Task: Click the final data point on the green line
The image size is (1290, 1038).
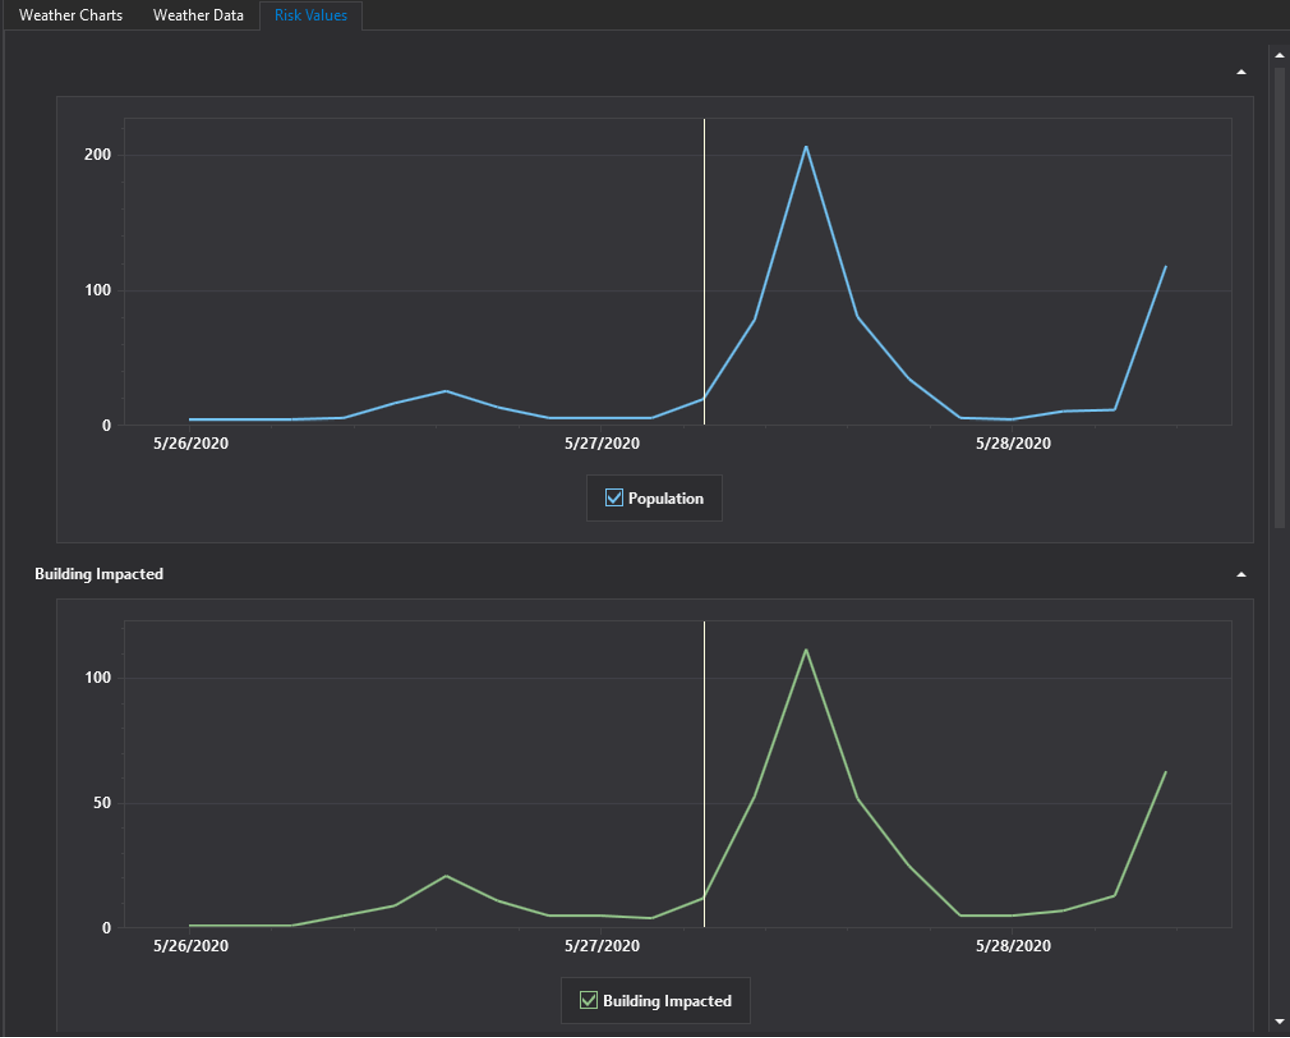Action: [x=1165, y=772]
